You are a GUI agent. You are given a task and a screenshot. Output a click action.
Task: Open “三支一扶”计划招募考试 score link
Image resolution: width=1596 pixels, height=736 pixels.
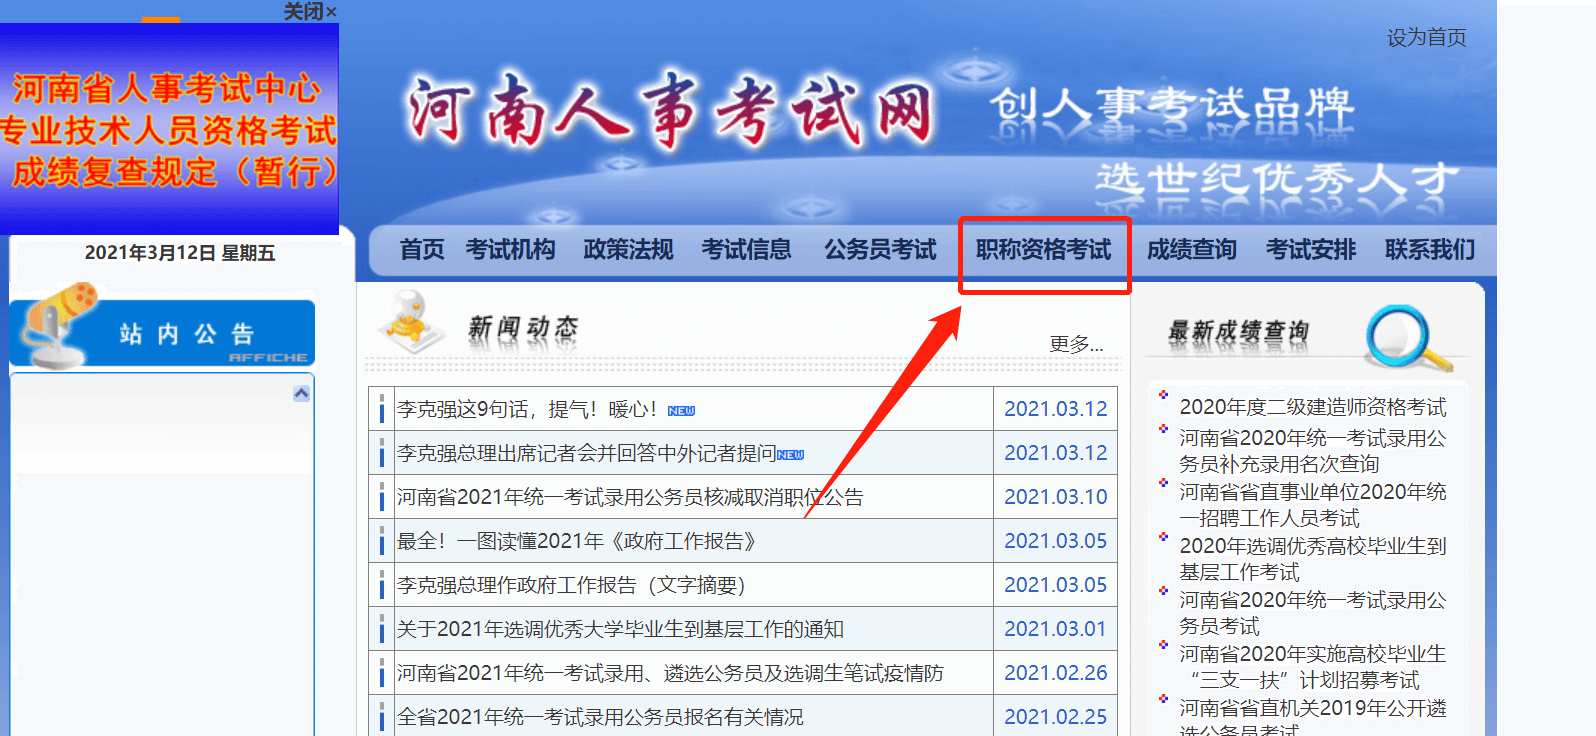tap(1313, 667)
